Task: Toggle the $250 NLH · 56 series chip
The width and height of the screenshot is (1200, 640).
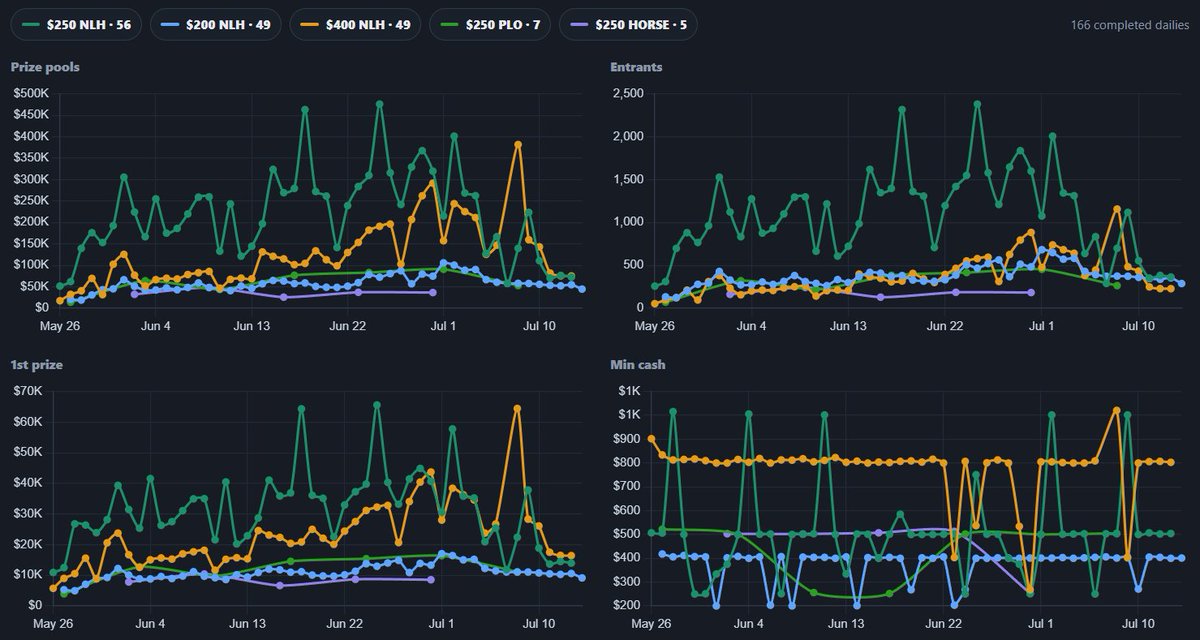Action: [x=76, y=24]
